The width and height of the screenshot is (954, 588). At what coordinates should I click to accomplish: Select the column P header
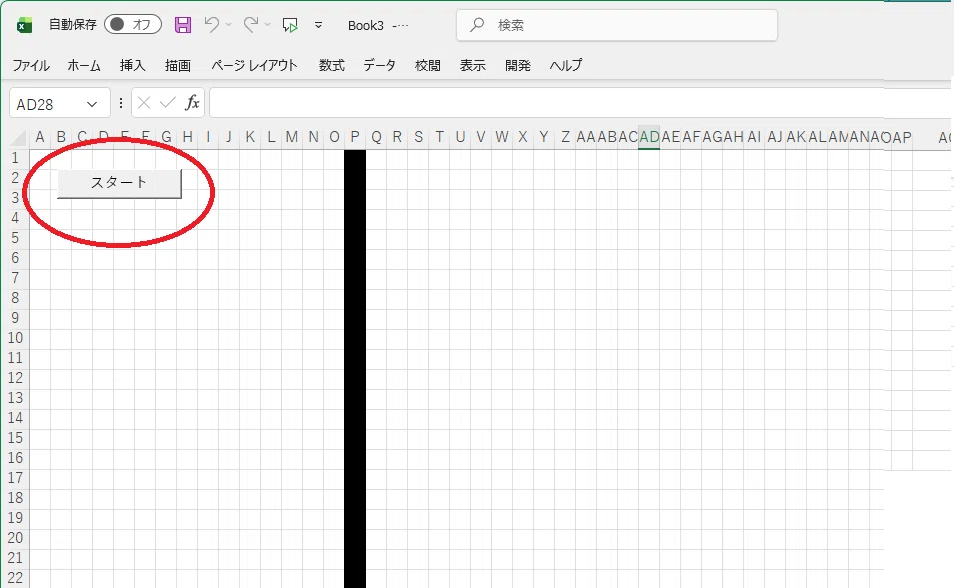355,137
